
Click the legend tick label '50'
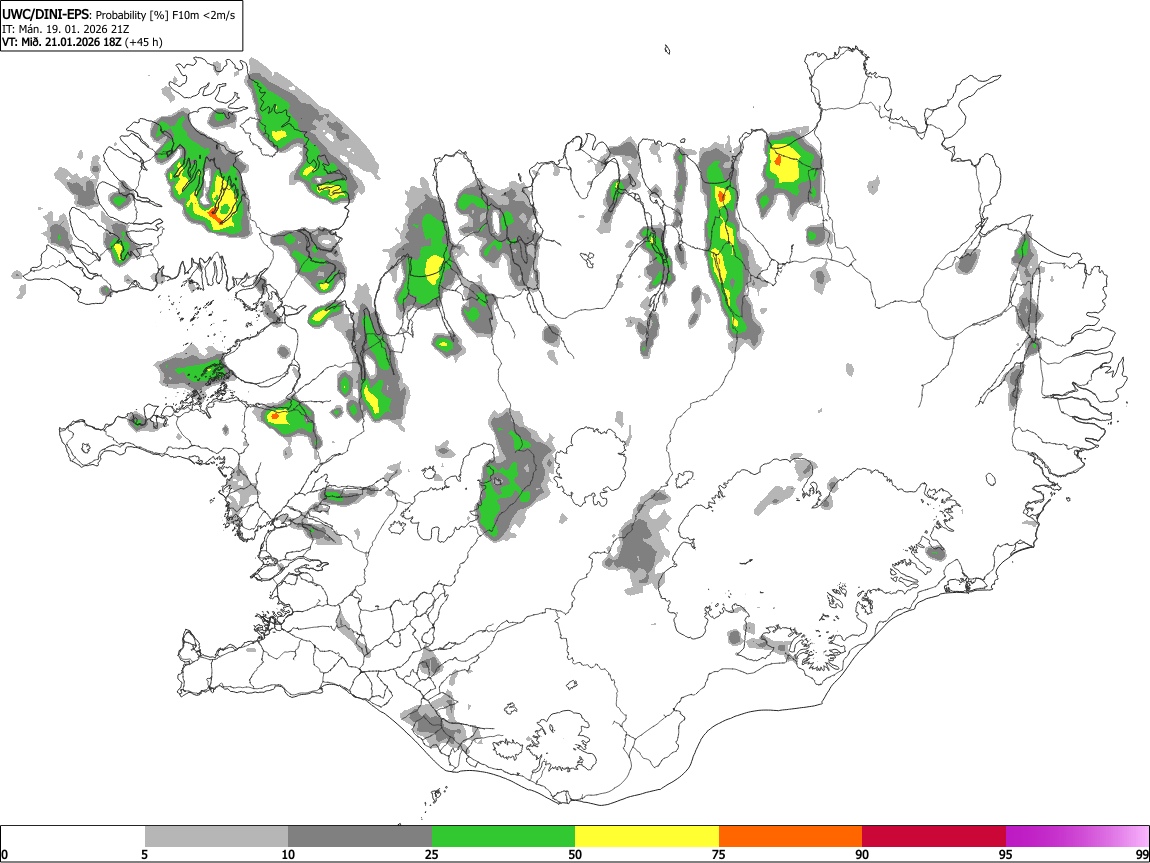(575, 854)
